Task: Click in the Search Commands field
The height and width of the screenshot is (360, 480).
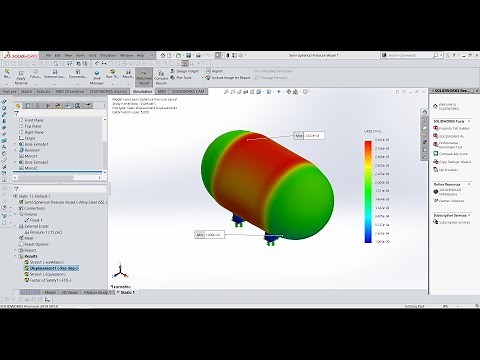Action: click(408, 55)
